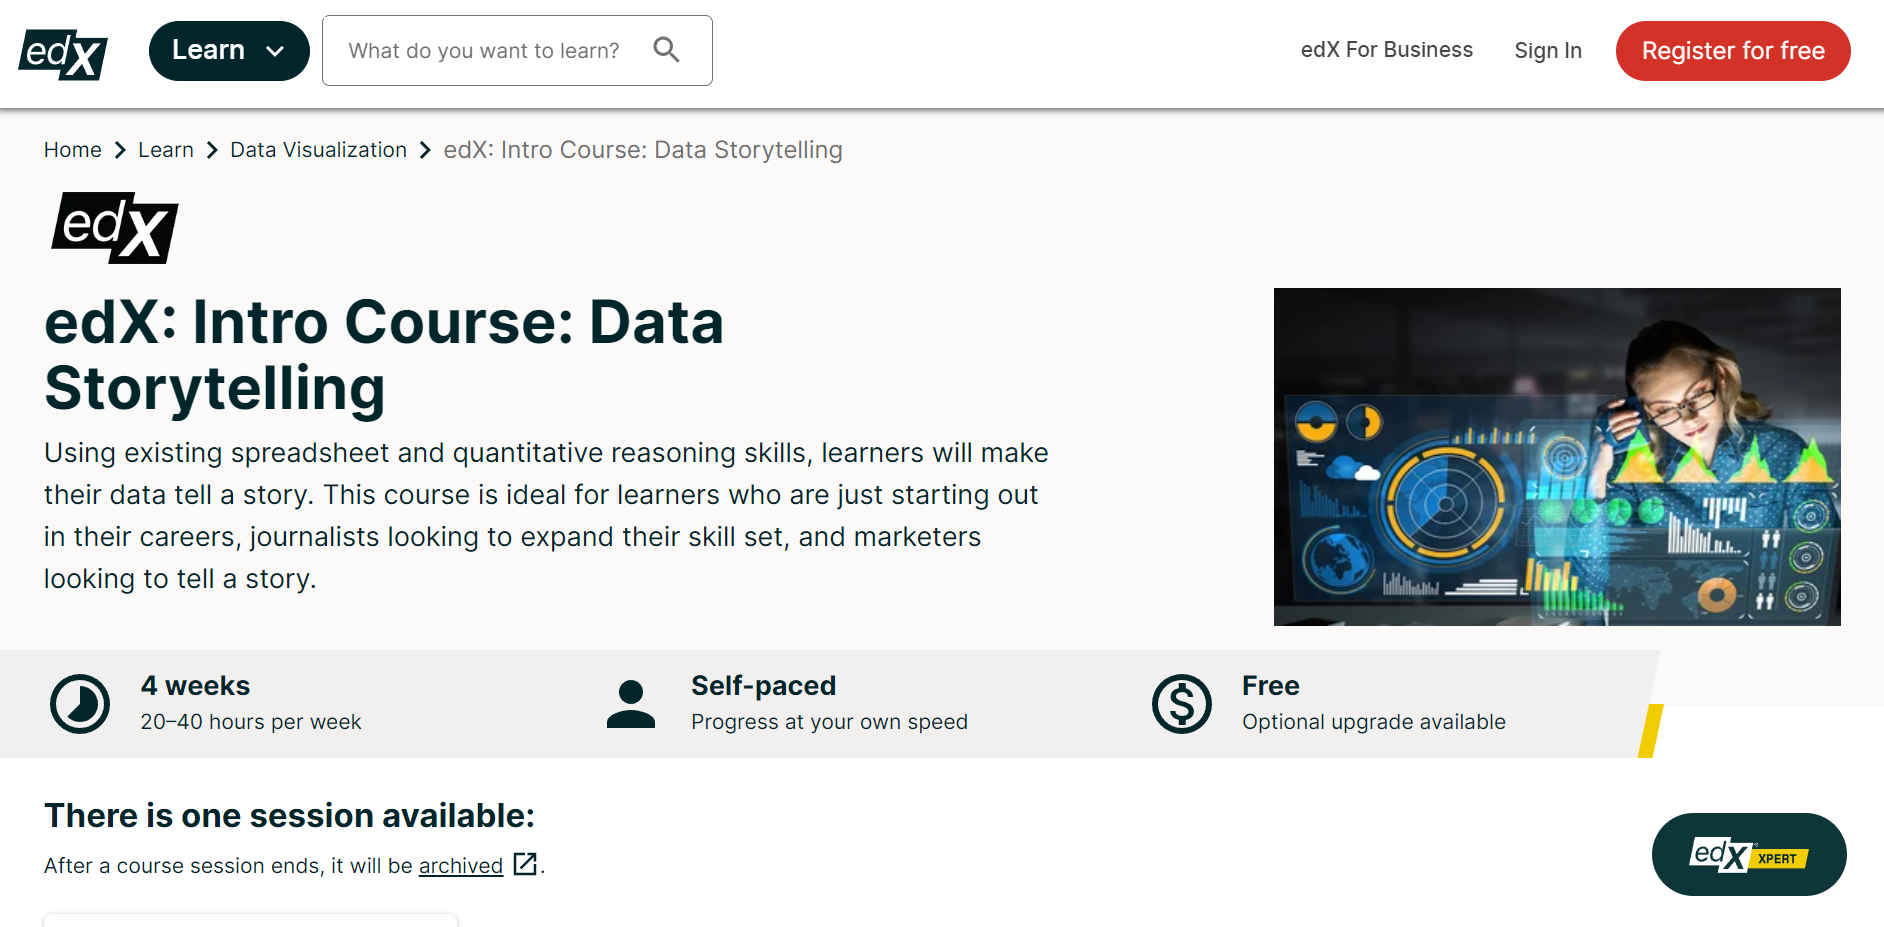Click the edX course logo above the title
Screen dimensions: 1884x927
pyautogui.click(x=113, y=228)
